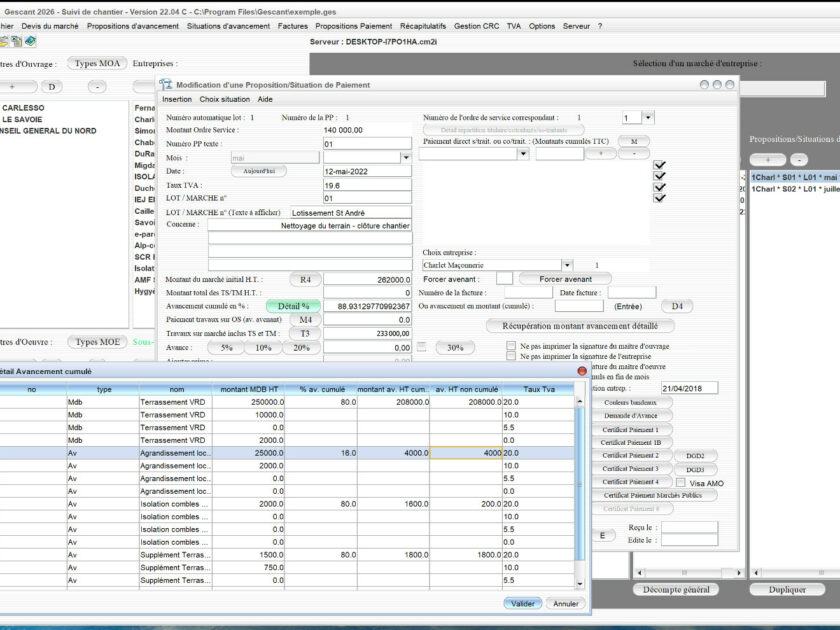840x630 pixels.
Task: Open the Mois dropdown arrow
Action: 406,158
